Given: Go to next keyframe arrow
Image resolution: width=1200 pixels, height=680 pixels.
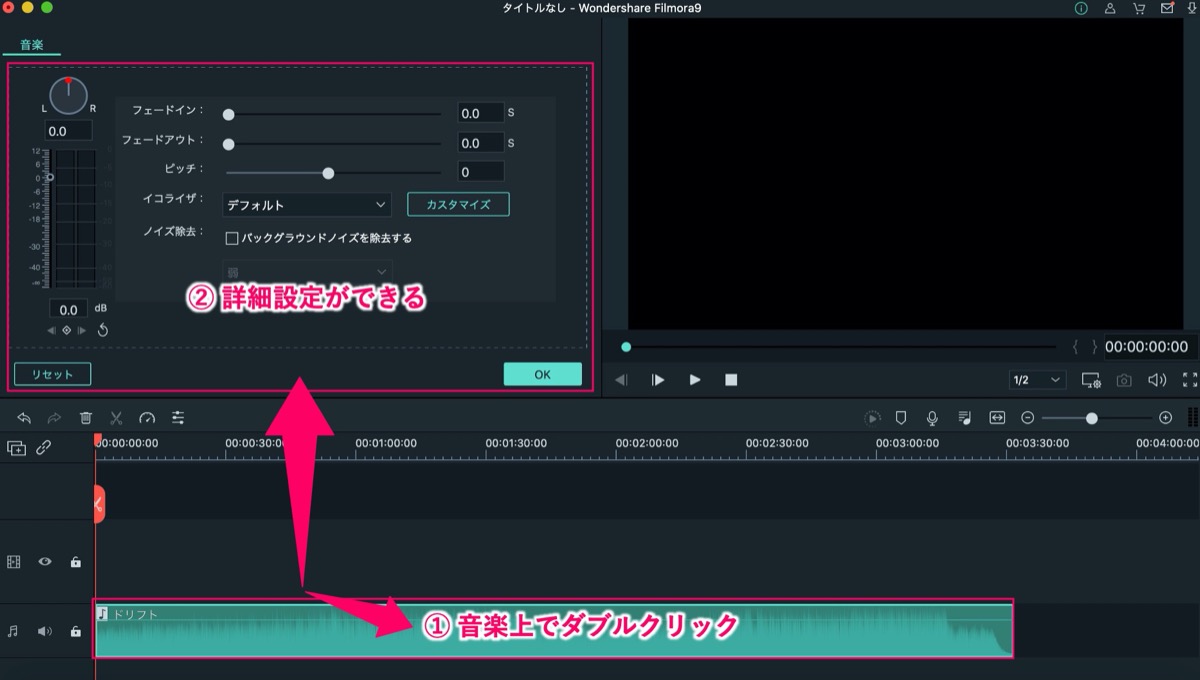Looking at the screenshot, I should (82, 330).
